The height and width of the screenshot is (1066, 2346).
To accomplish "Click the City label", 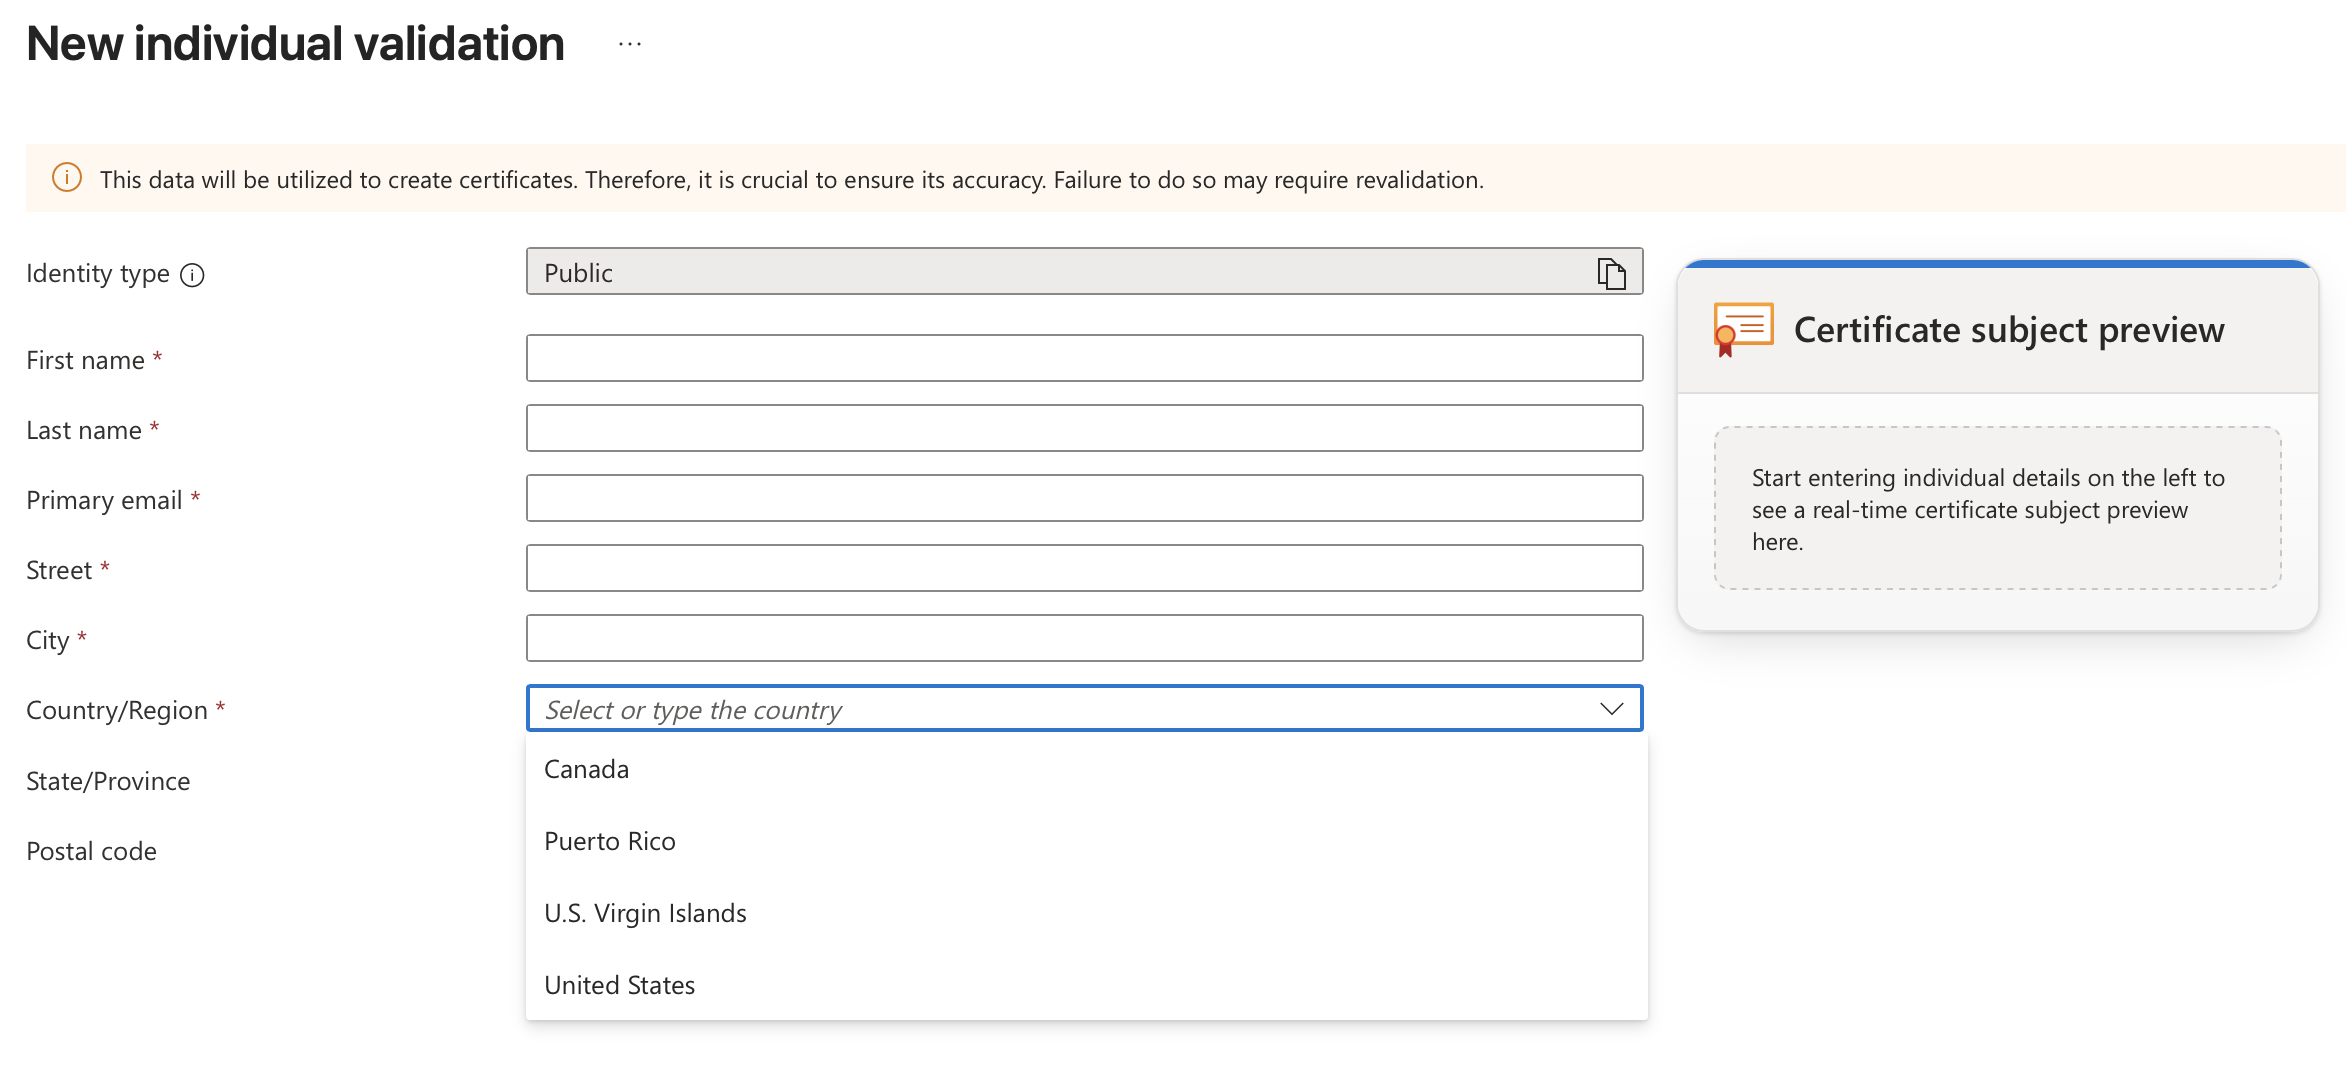I will click(x=48, y=640).
